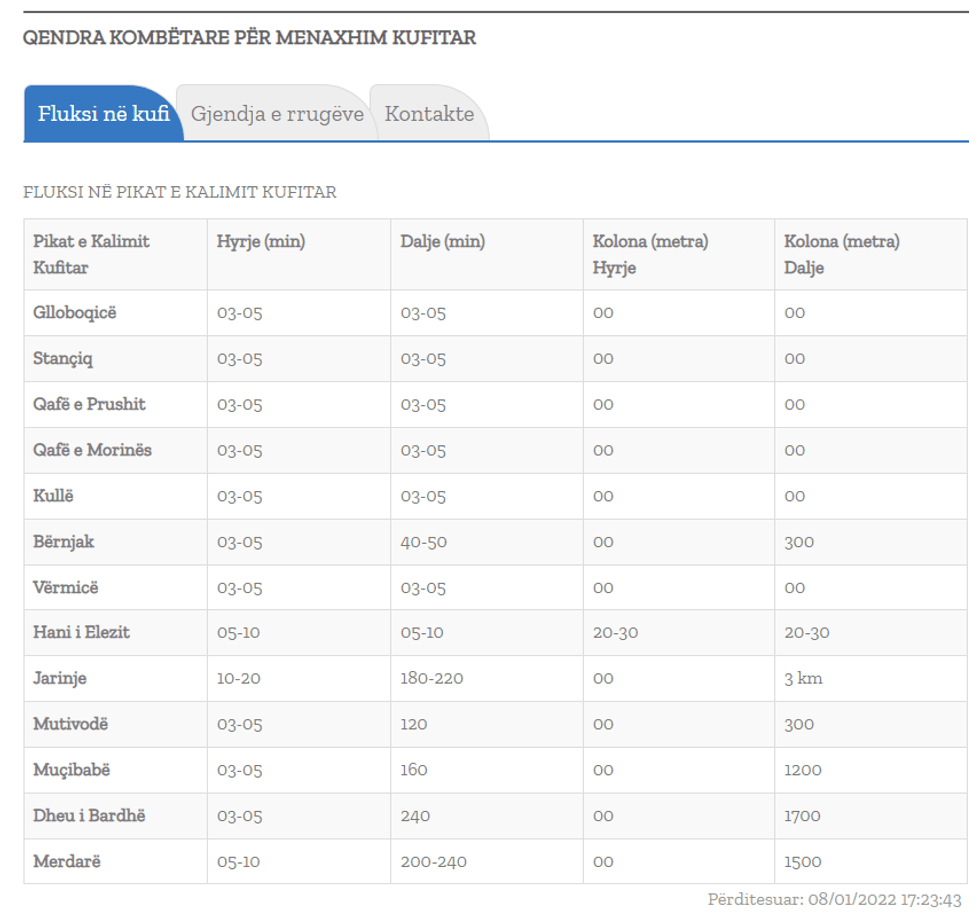Click the Hyrje (min) column header
Image resolution: width=980 pixels, height=916 pixels.
point(261,241)
